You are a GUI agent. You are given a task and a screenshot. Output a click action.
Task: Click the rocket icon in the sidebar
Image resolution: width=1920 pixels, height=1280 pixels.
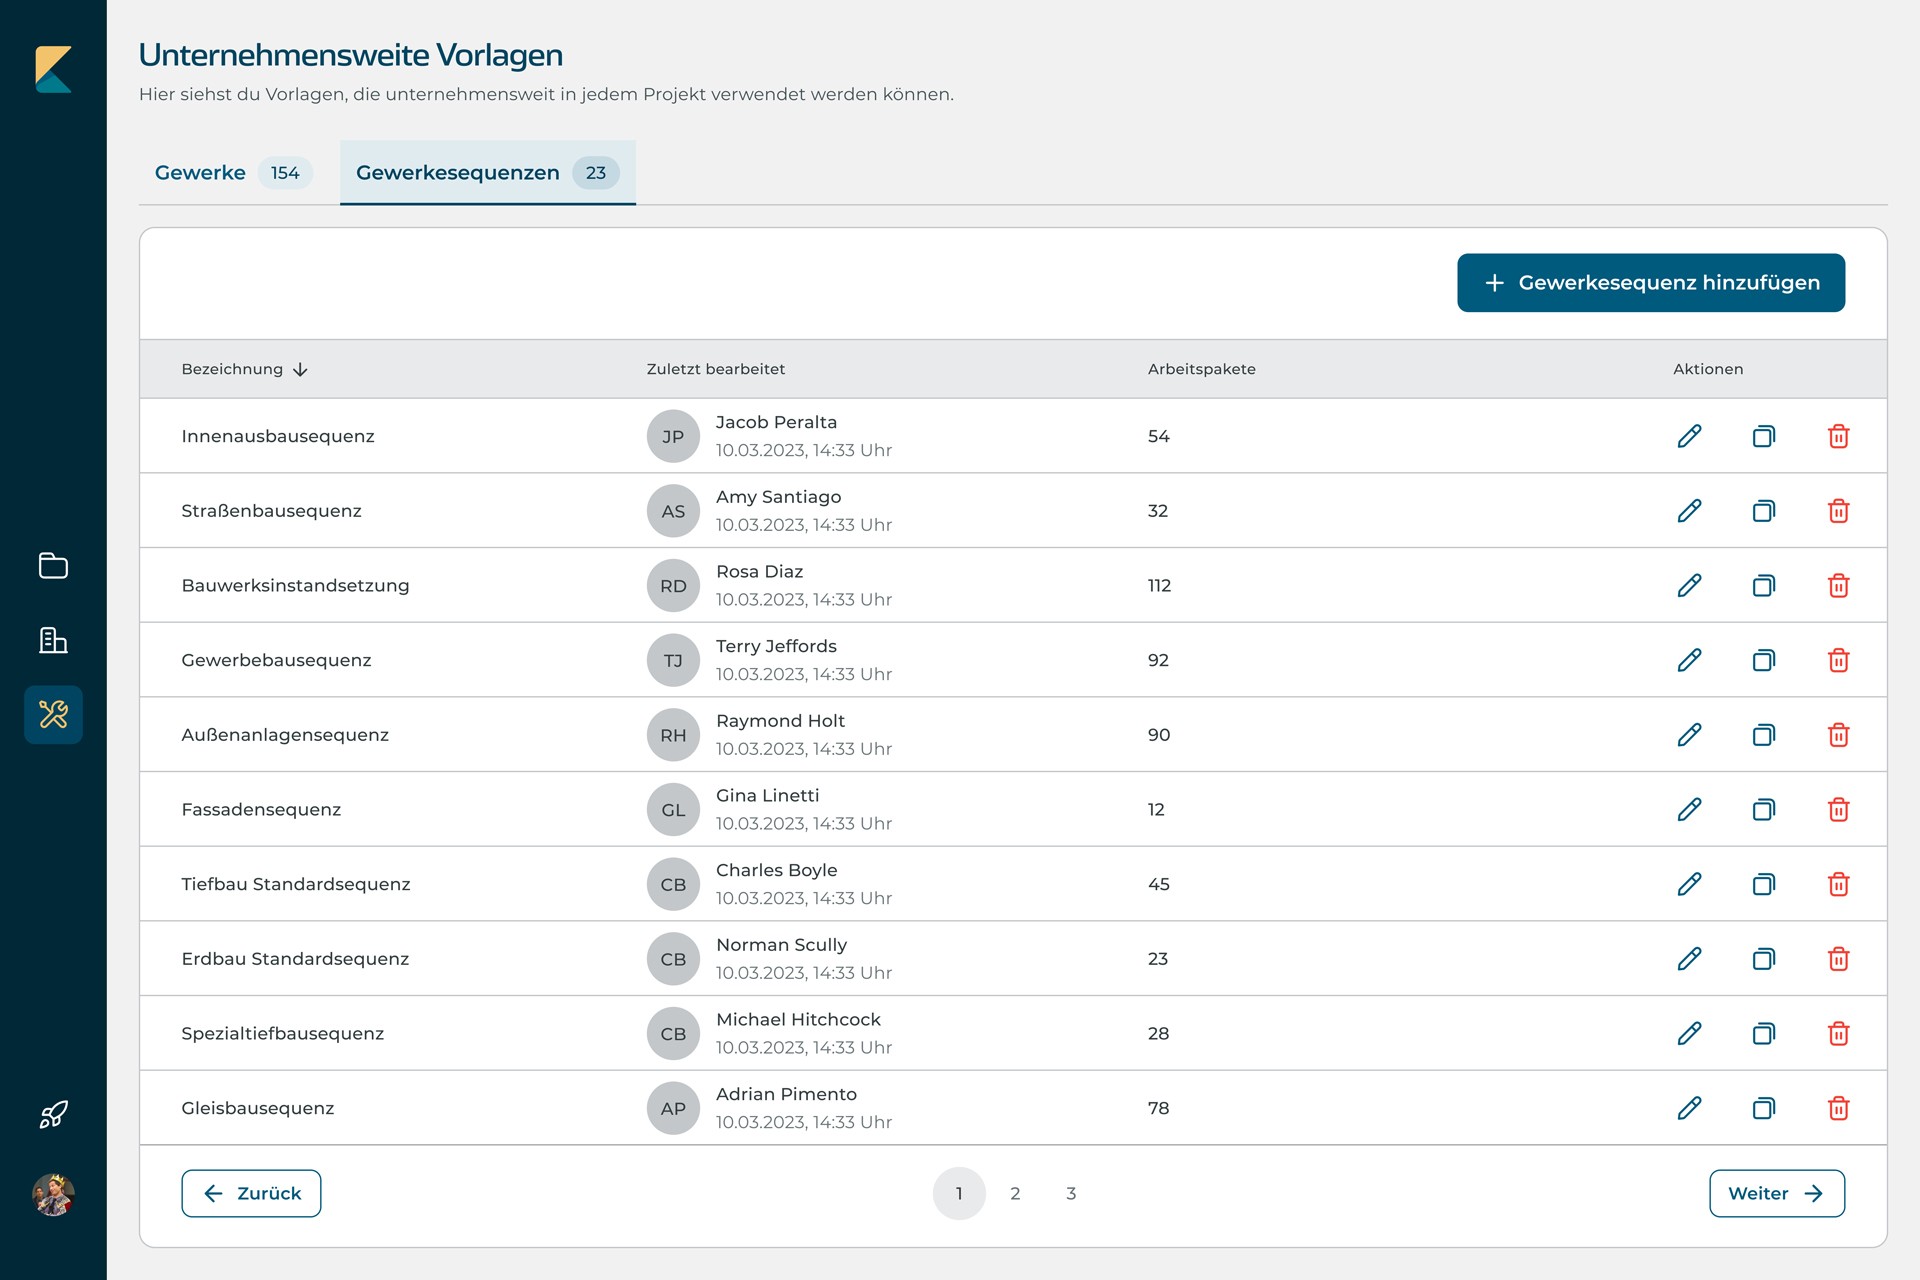tap(53, 1114)
